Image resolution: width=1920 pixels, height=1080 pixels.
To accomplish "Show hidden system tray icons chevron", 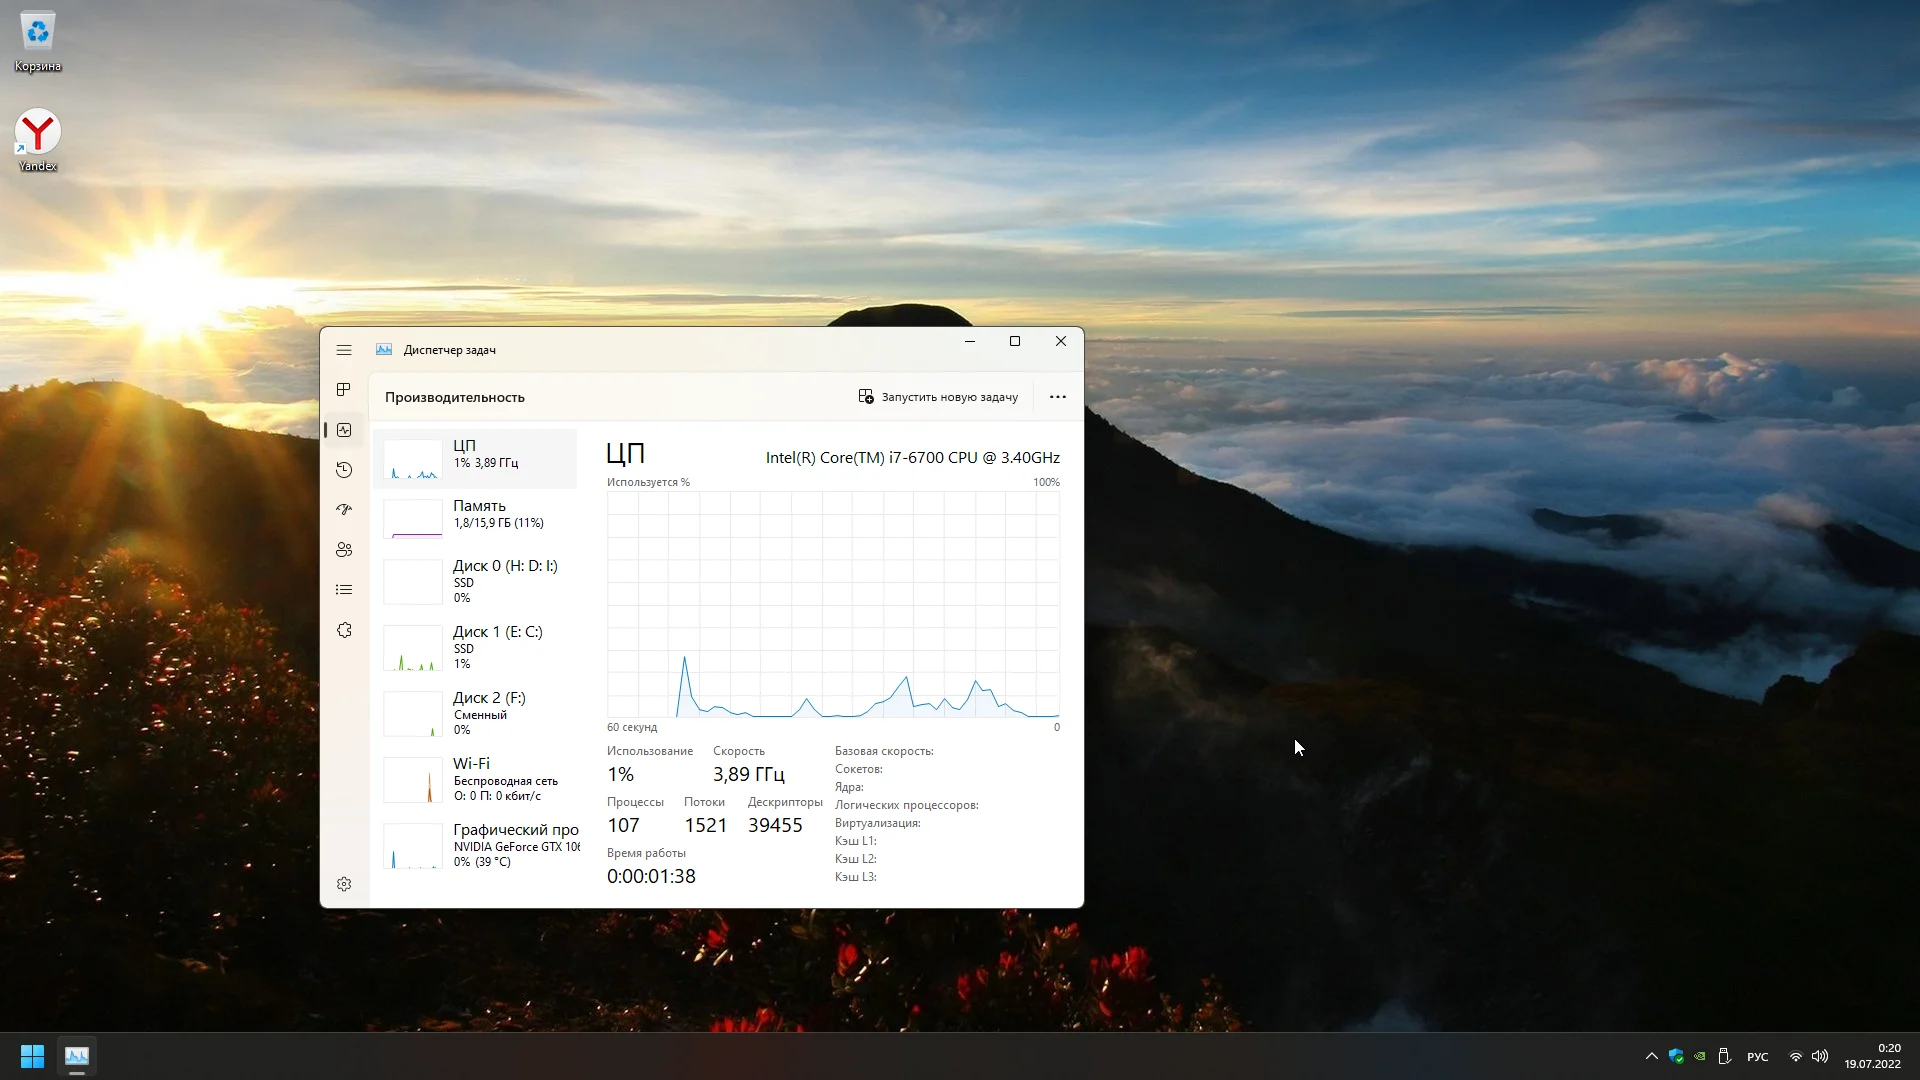I will [1651, 1056].
